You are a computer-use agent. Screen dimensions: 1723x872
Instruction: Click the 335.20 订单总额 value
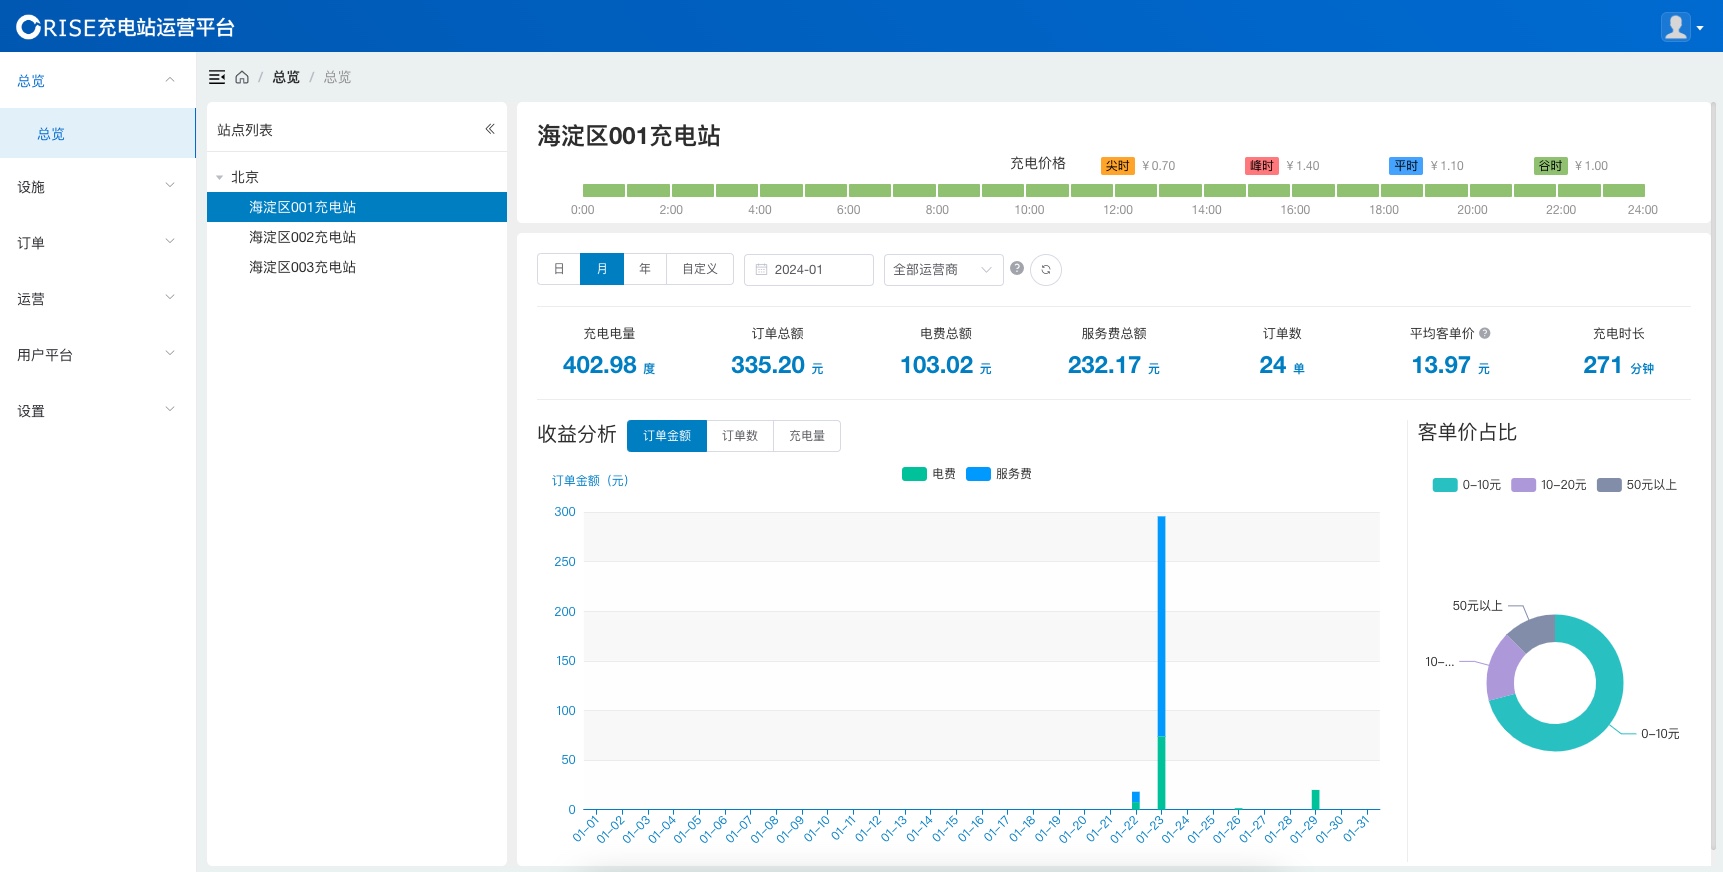point(768,365)
